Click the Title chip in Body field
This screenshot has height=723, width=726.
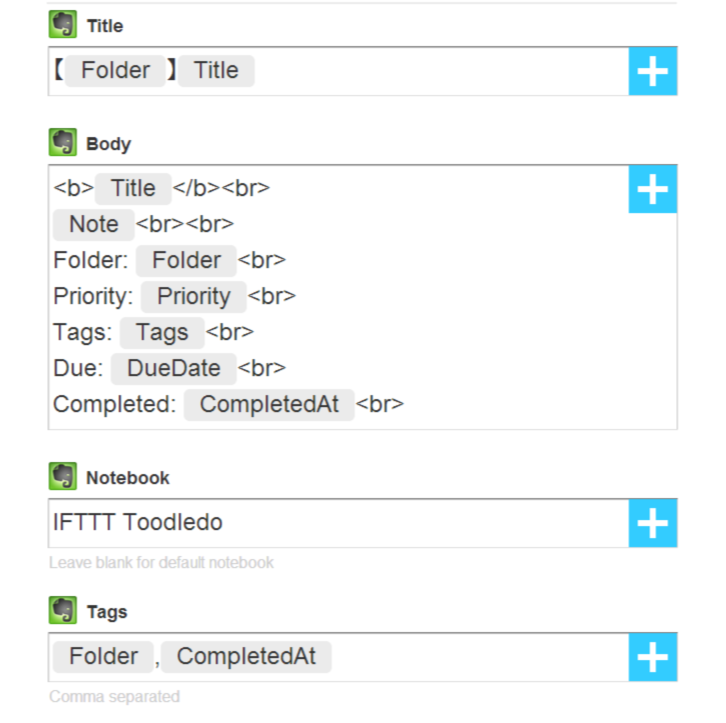(133, 188)
